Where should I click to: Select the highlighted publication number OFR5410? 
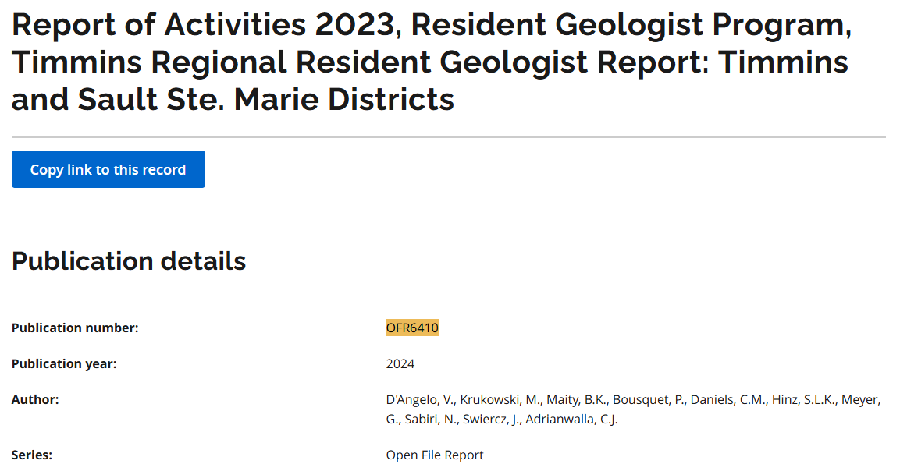click(412, 327)
